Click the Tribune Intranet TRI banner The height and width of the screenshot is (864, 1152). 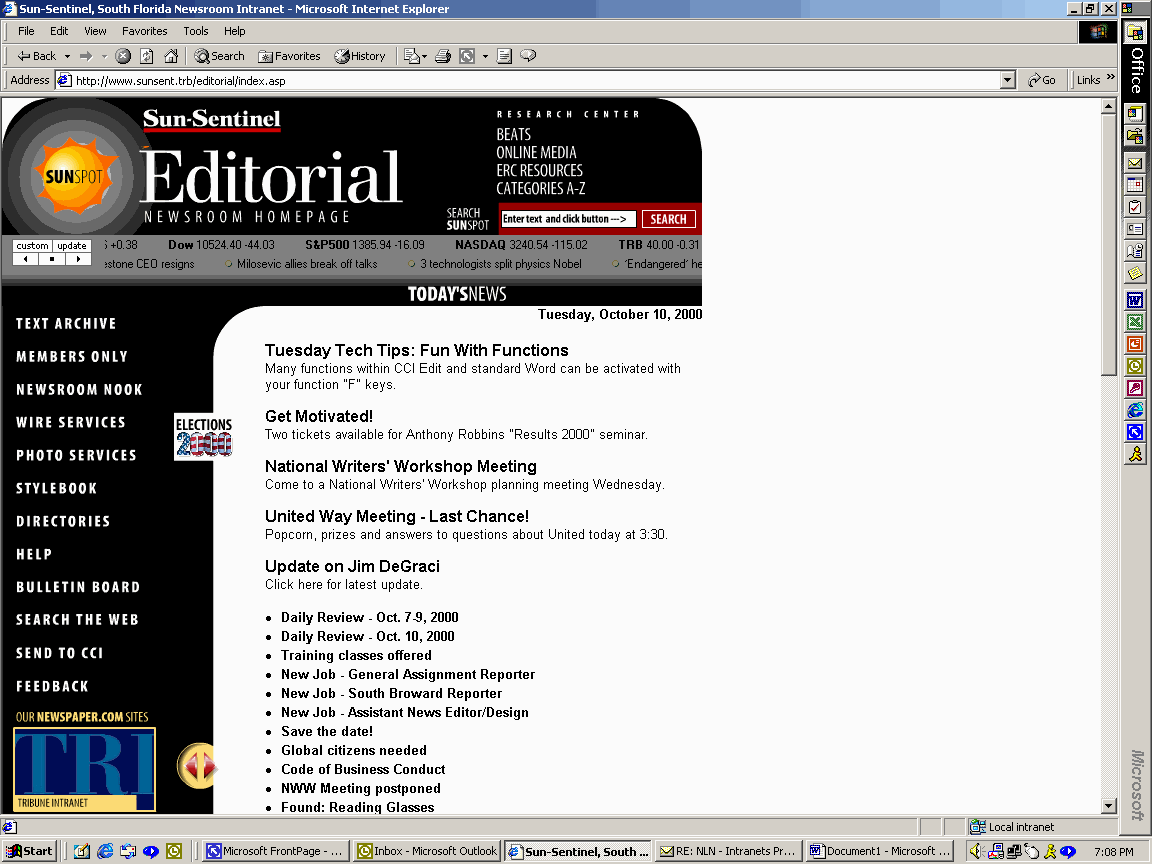click(84, 769)
